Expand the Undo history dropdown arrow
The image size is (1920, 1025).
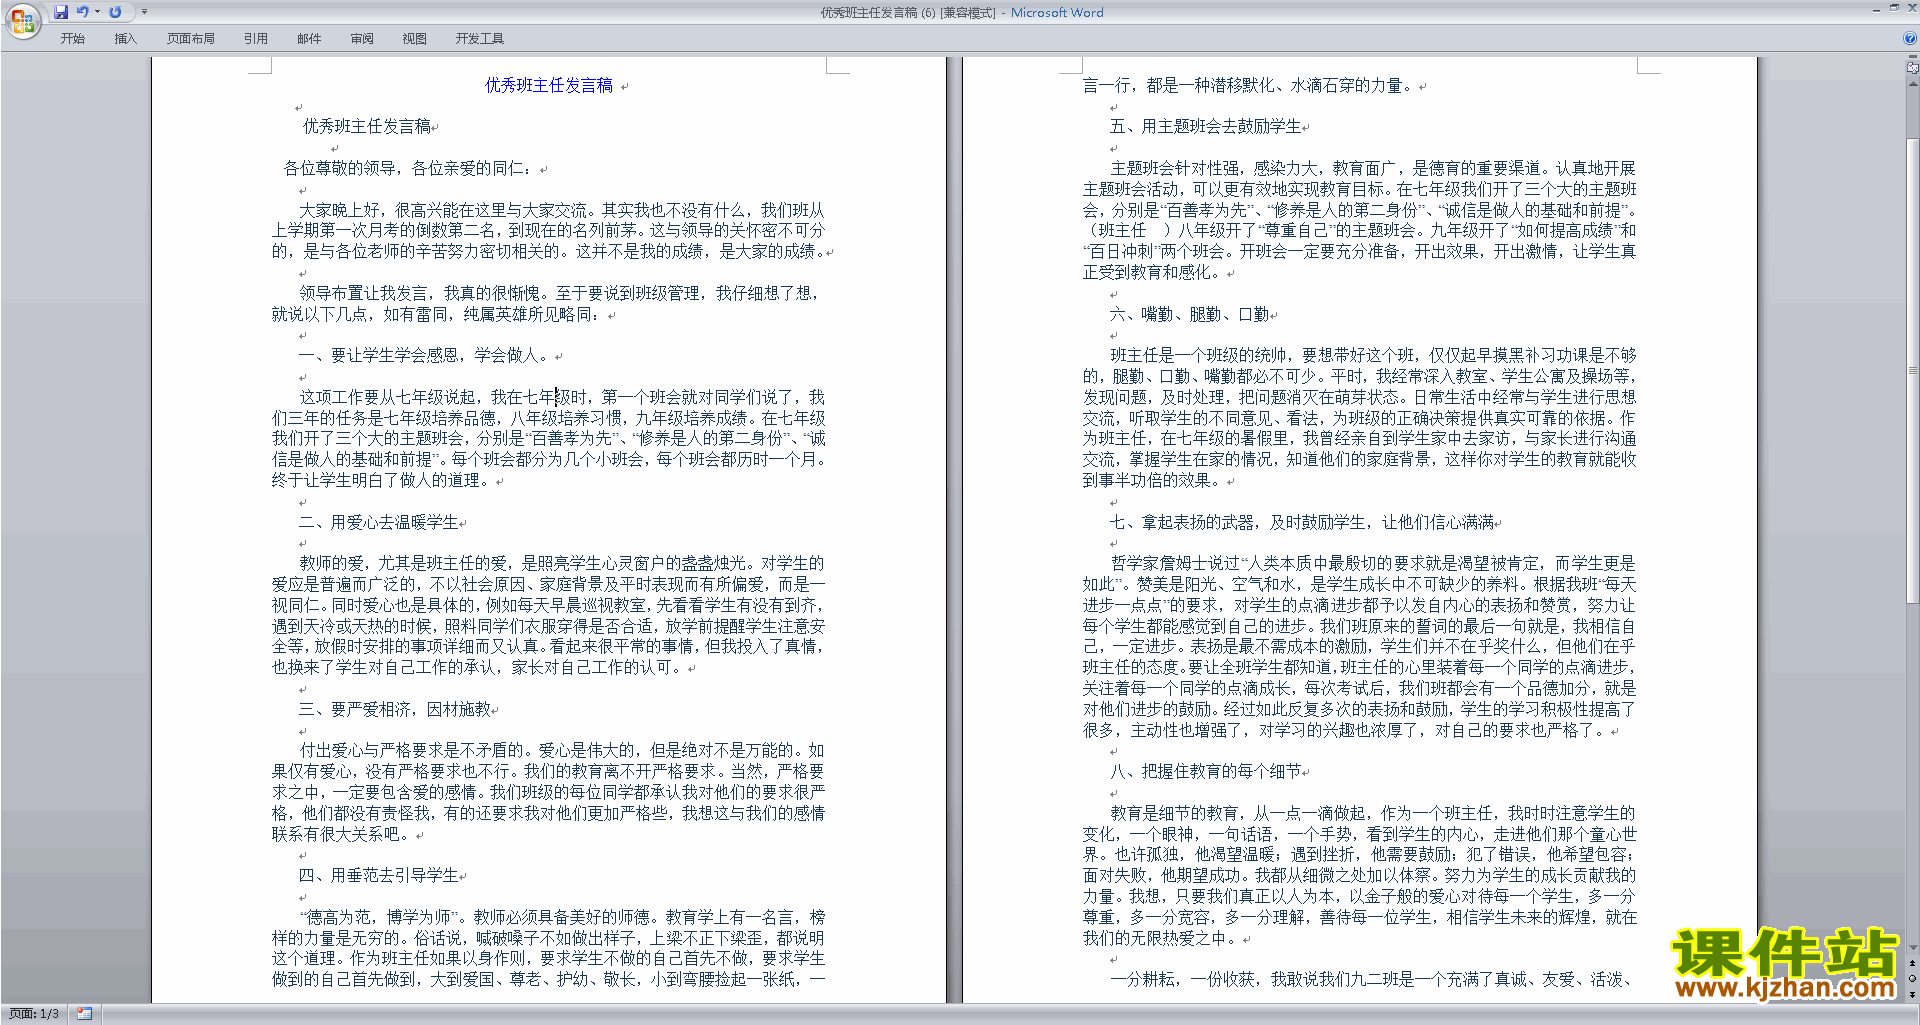97,12
